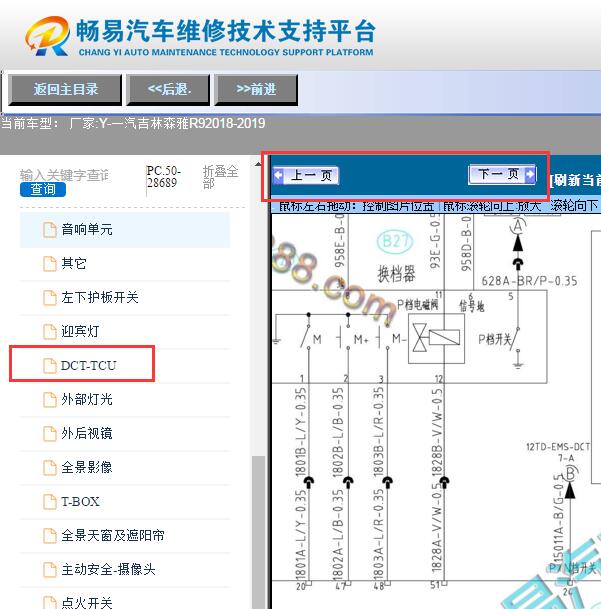The image size is (601, 609).
Task: Click left arrow icon on 上一页
Action: [x=279, y=175]
